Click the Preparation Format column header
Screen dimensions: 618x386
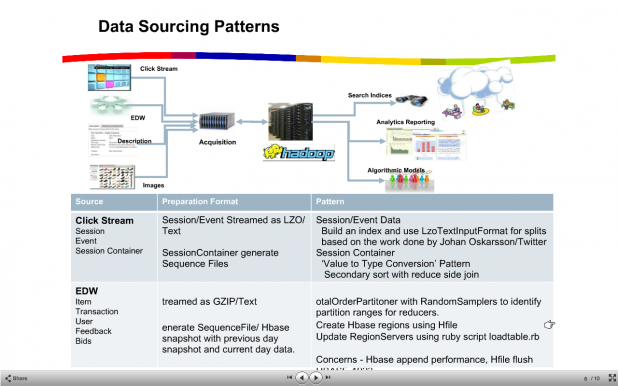pyautogui.click(x=200, y=201)
